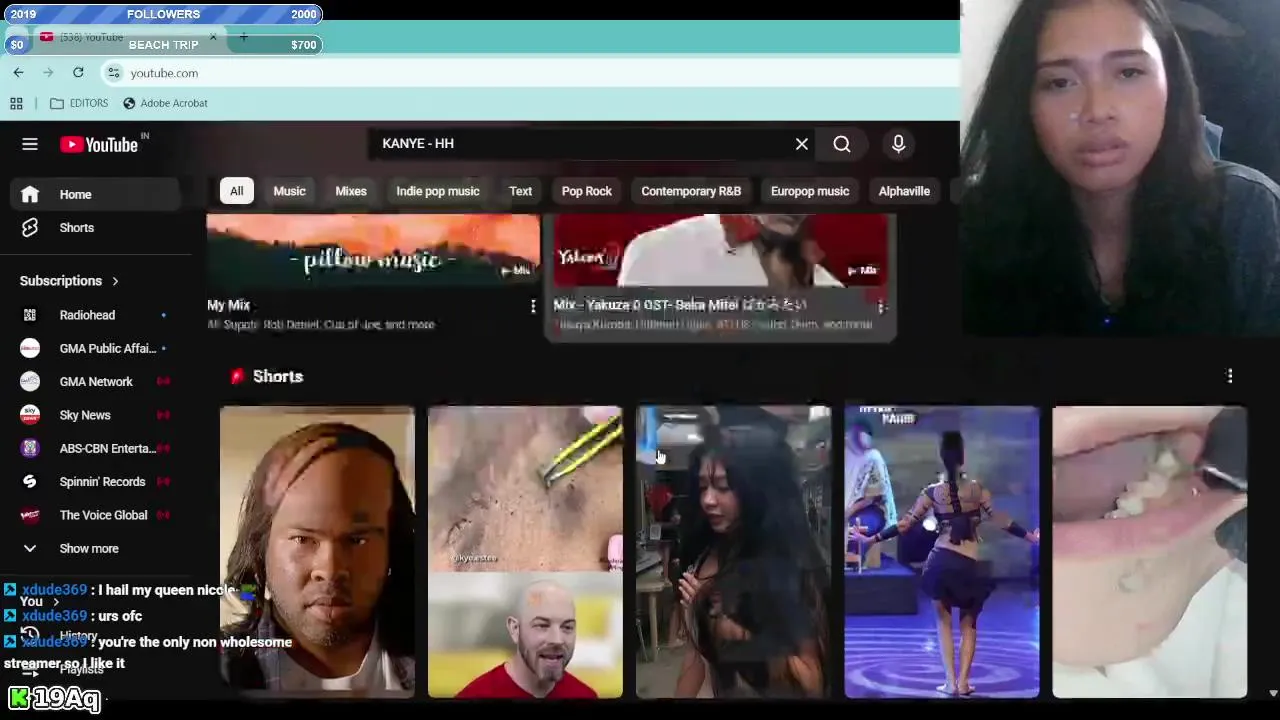Select the Text filter chip
This screenshot has width=1280, height=720.
[521, 191]
